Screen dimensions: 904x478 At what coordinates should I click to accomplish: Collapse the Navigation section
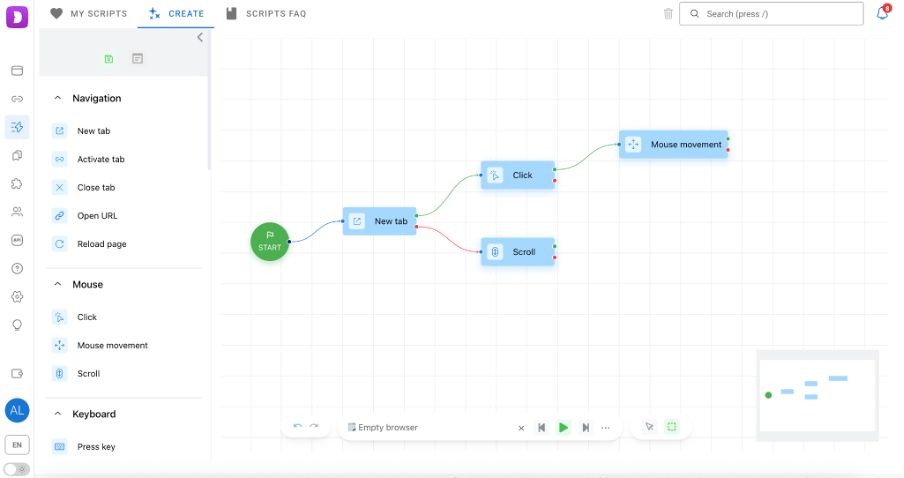[58, 98]
